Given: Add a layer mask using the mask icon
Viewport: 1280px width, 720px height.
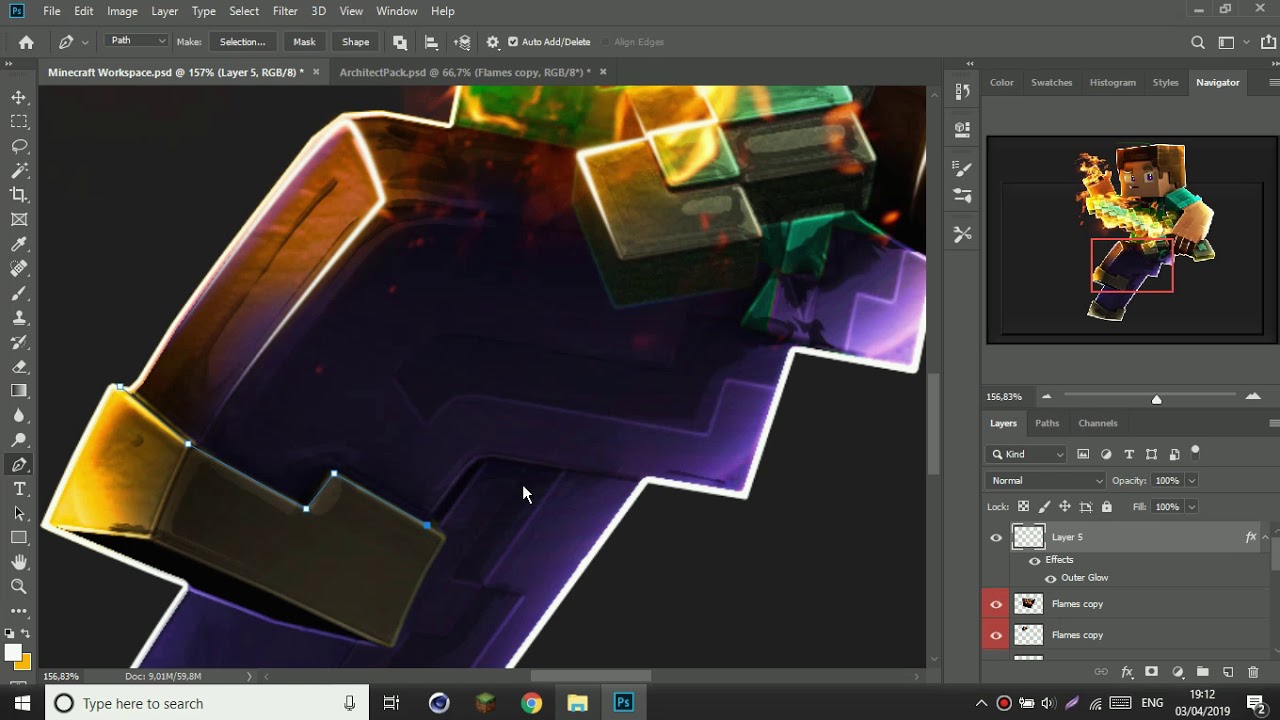Looking at the screenshot, I should (1151, 672).
